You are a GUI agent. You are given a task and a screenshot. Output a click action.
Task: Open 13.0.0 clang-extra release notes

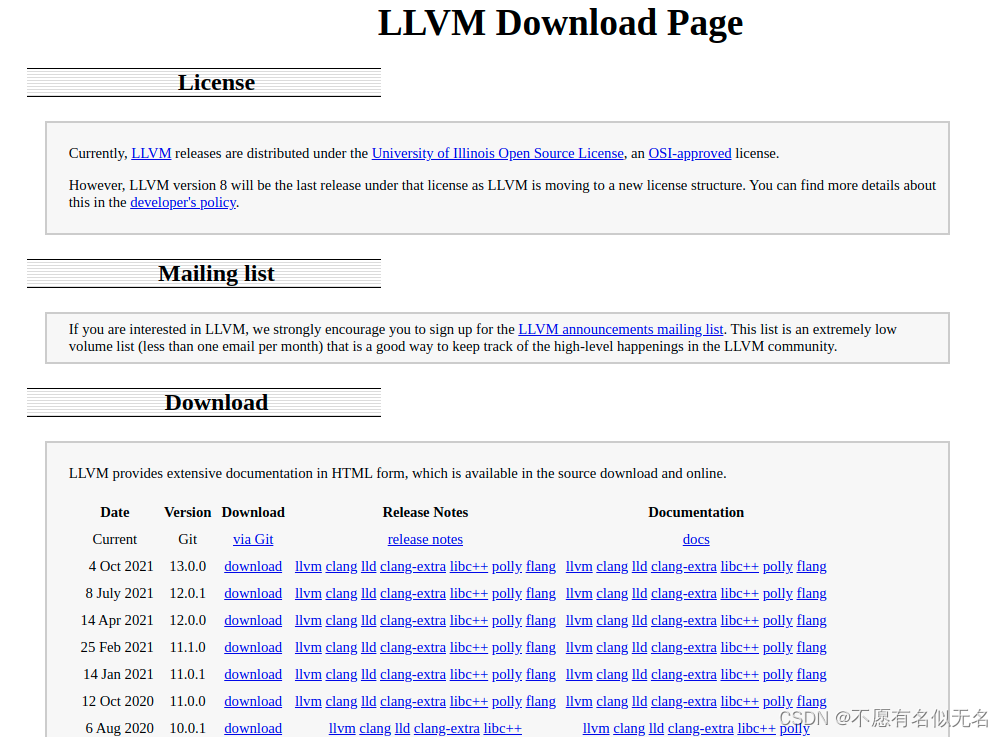point(413,566)
